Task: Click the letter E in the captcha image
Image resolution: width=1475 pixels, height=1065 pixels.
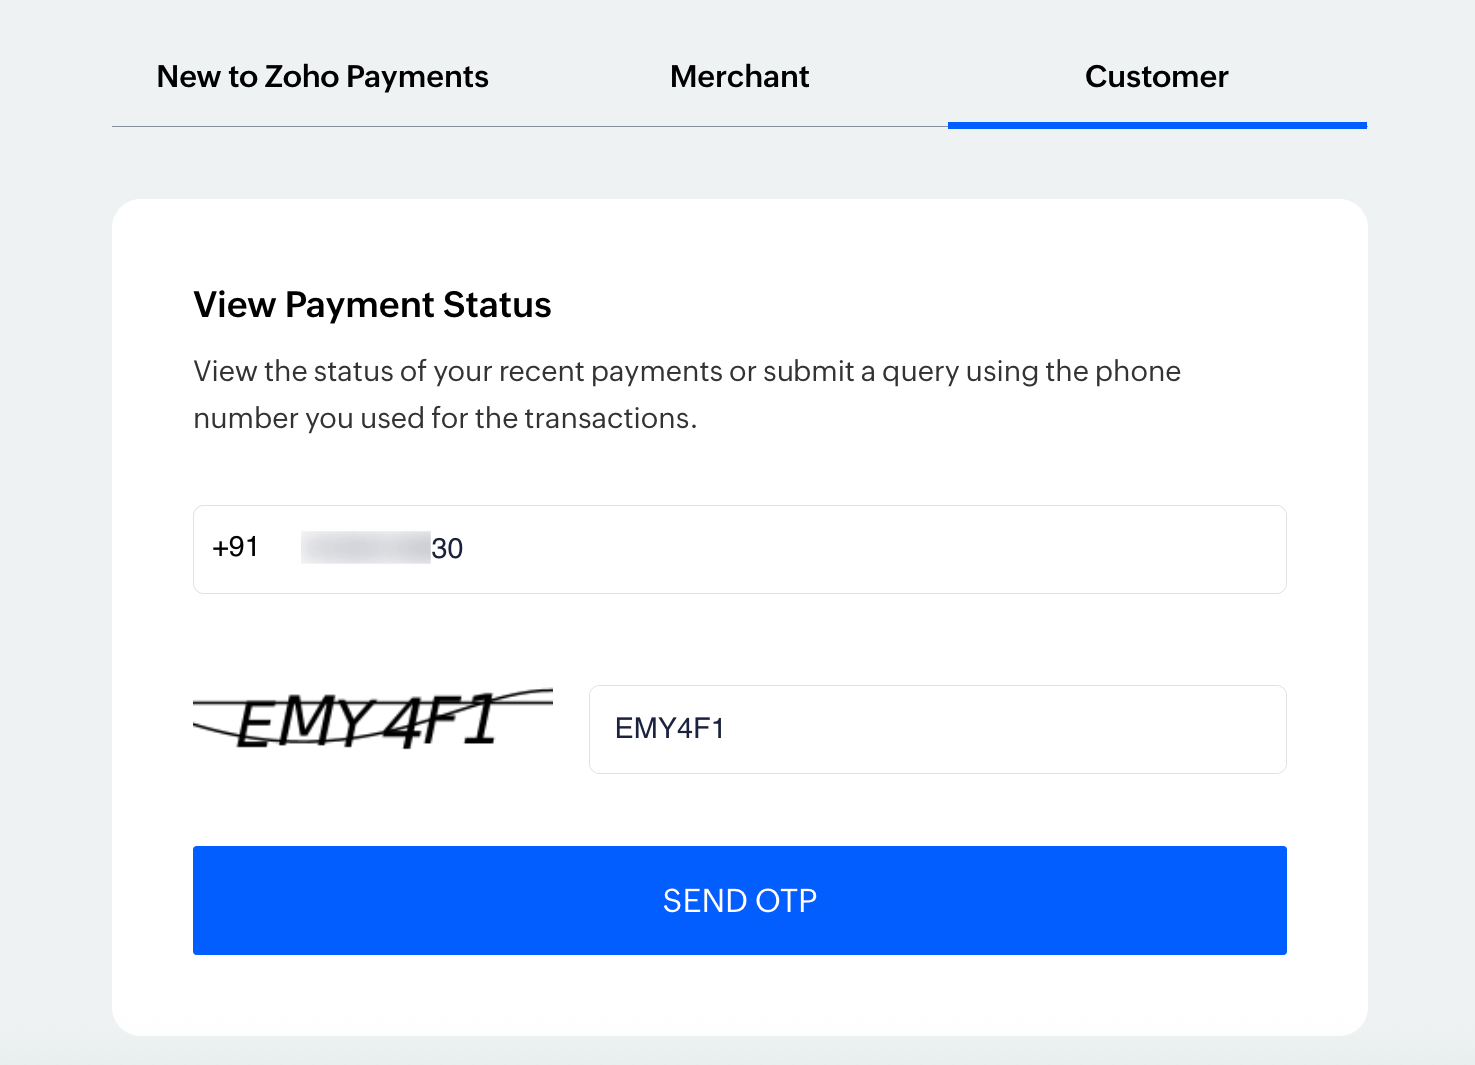Action: [258, 722]
